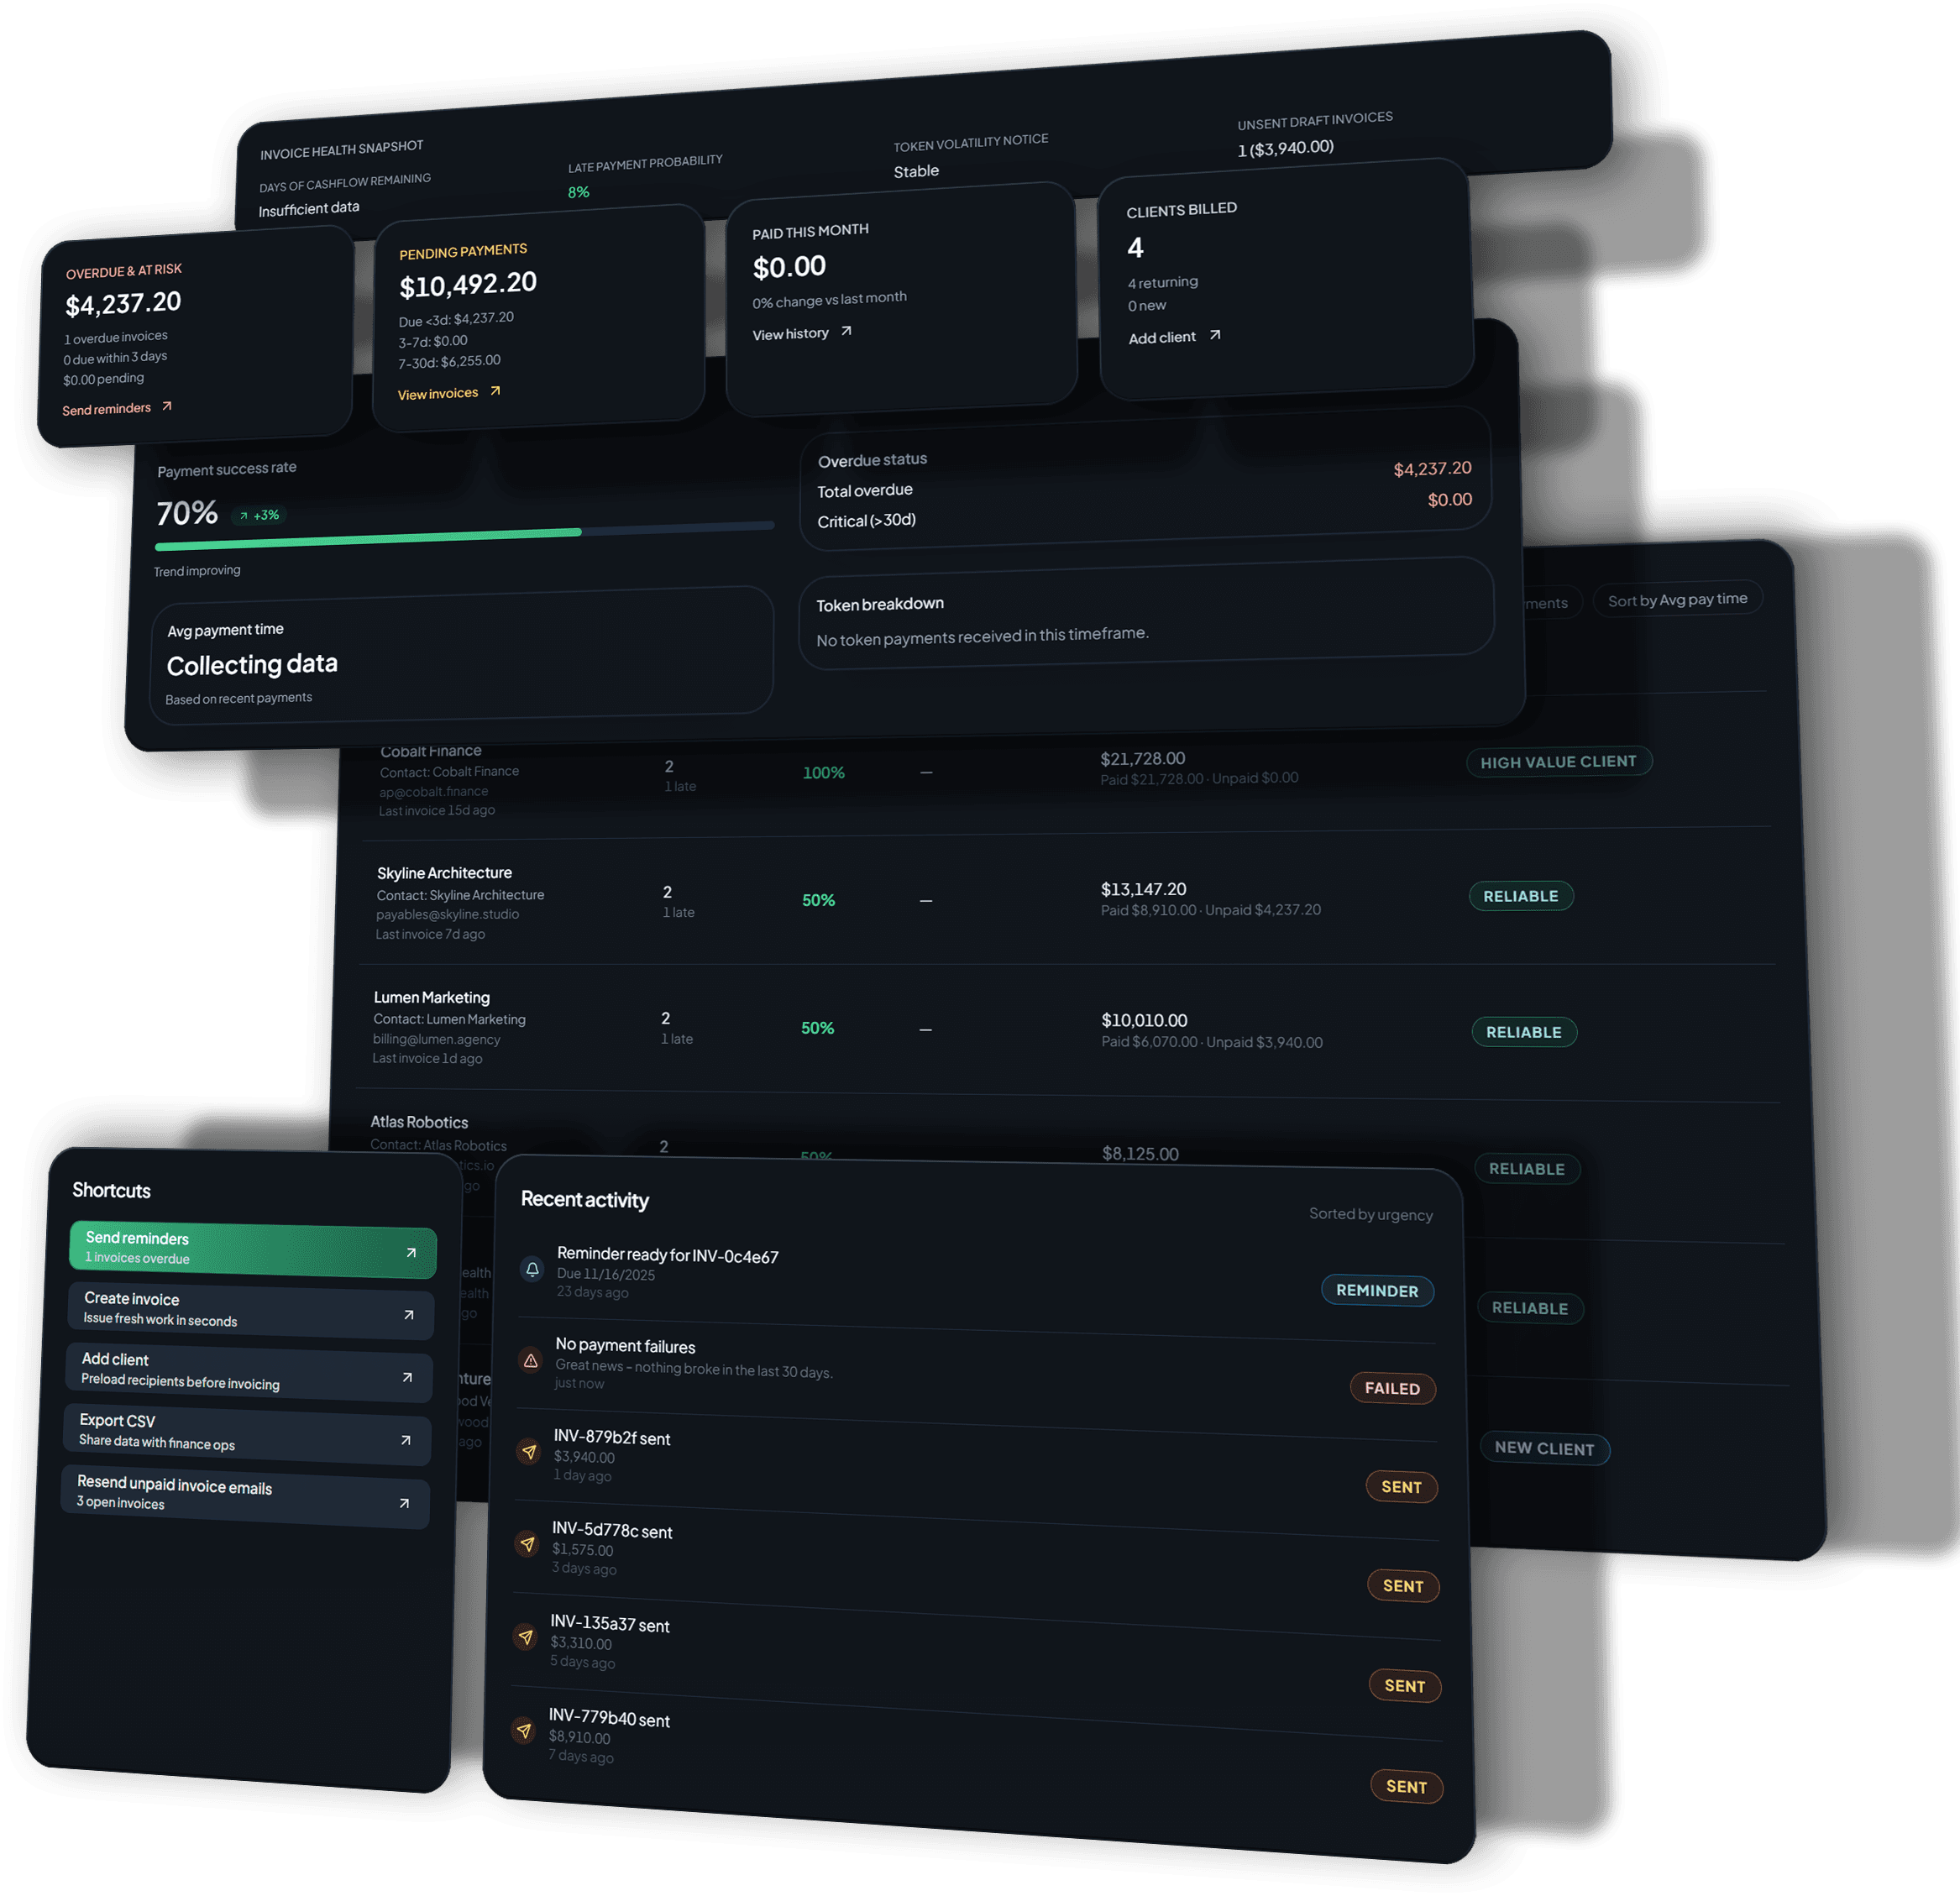
Task: Select the warning icon beside No payment failures
Action: 530,1360
